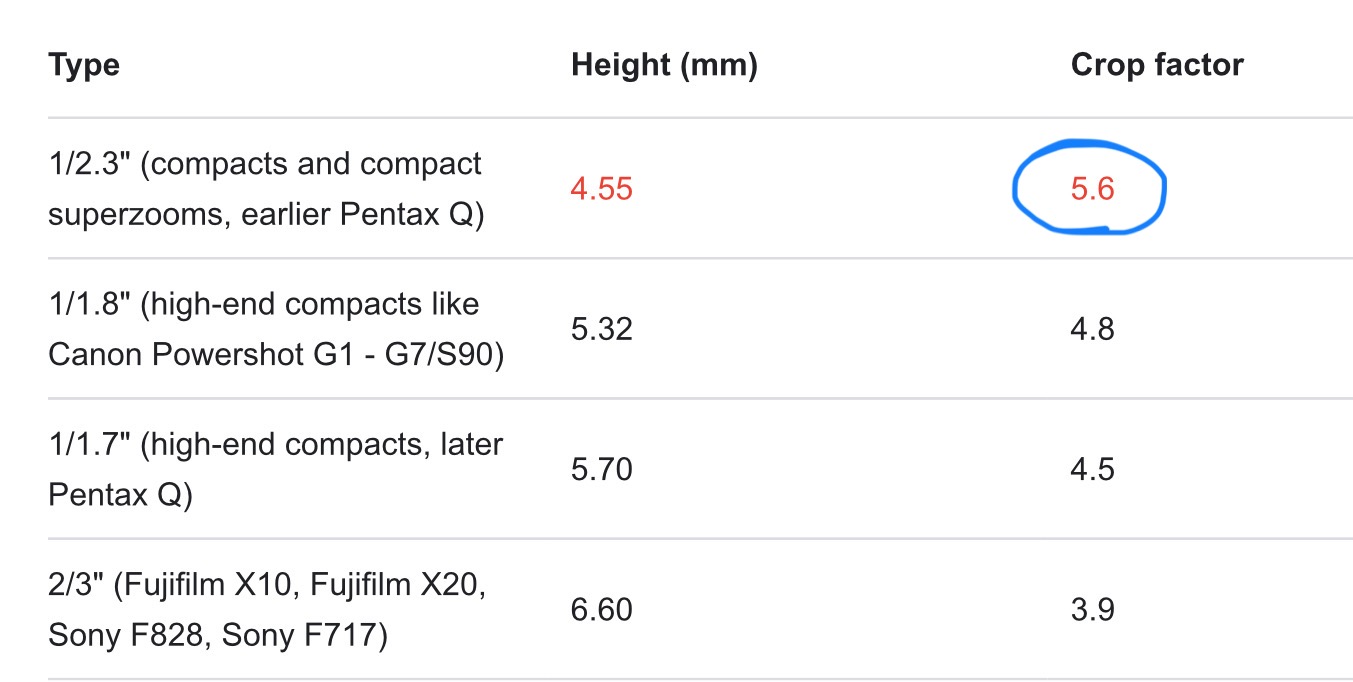Click the 6.60 height value
The height and width of the screenshot is (682, 1353).
[x=602, y=609]
